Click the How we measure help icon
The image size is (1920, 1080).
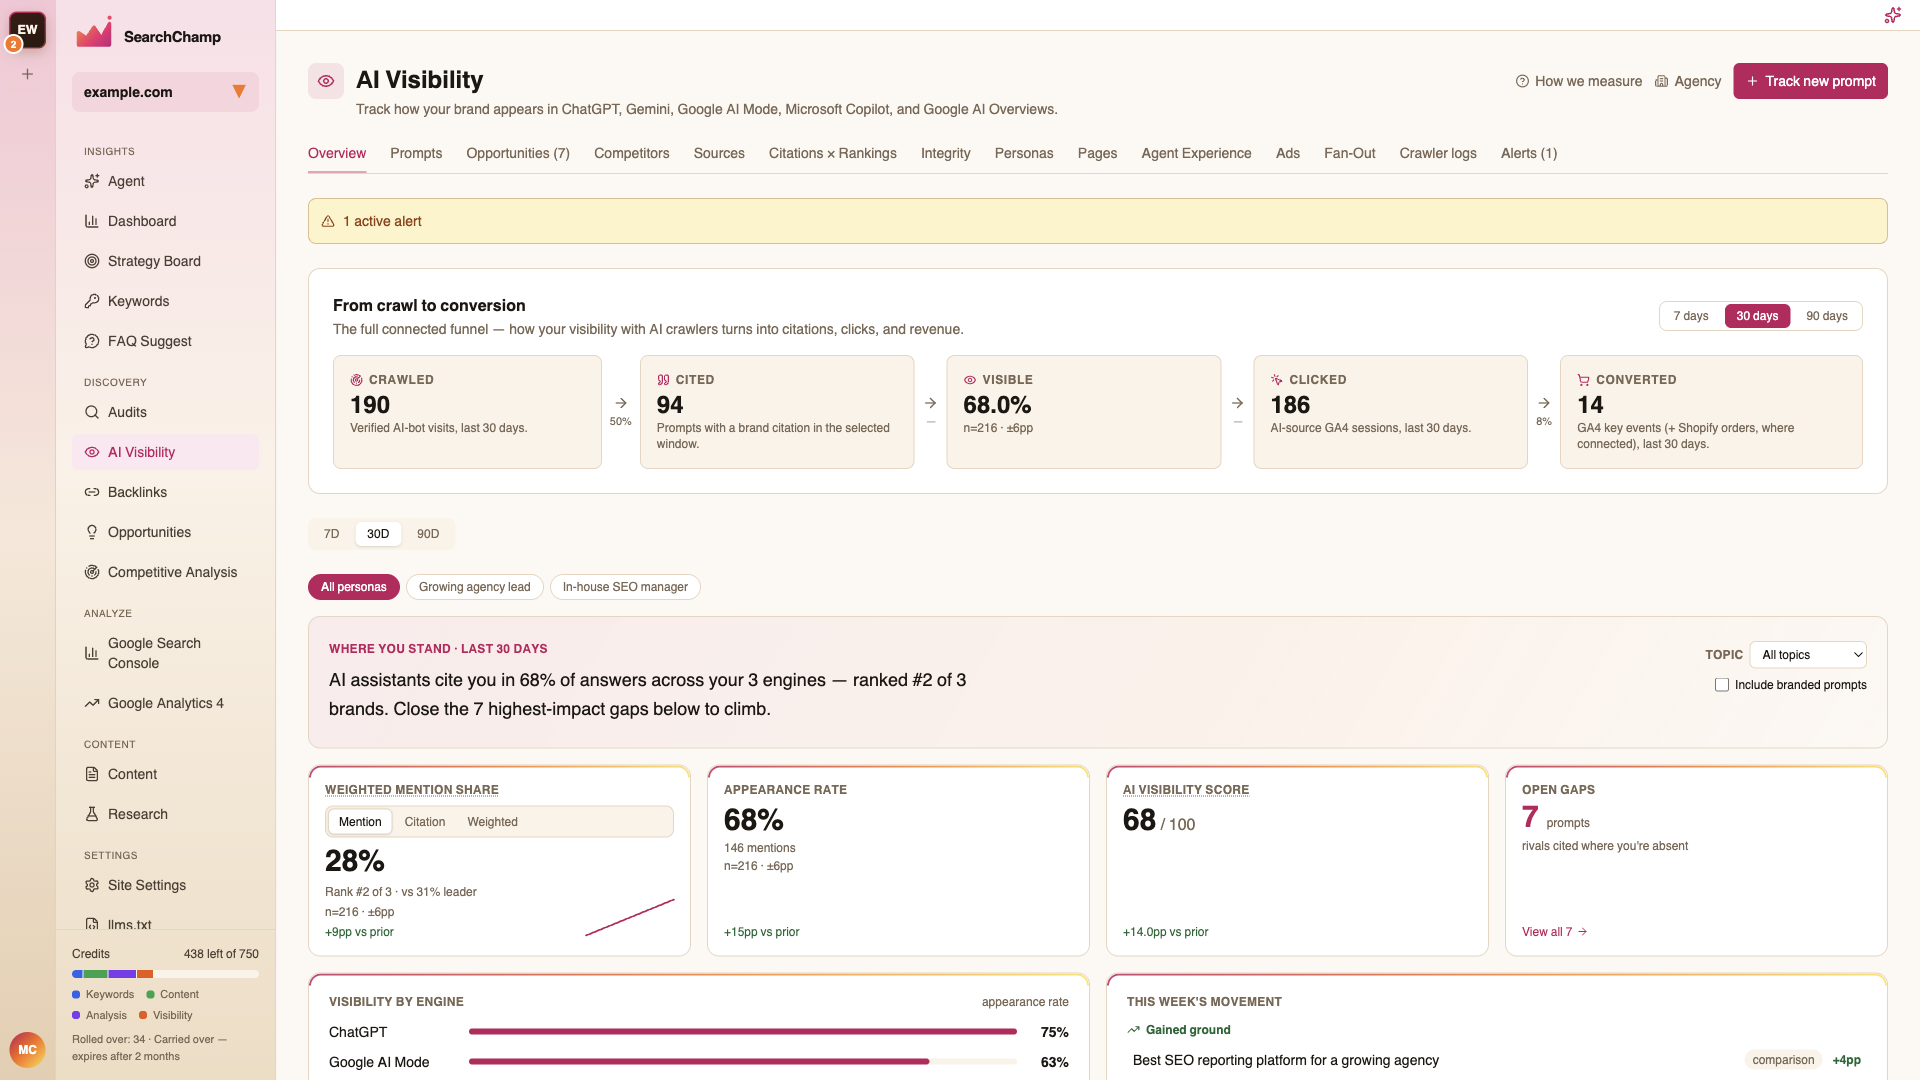(1522, 81)
